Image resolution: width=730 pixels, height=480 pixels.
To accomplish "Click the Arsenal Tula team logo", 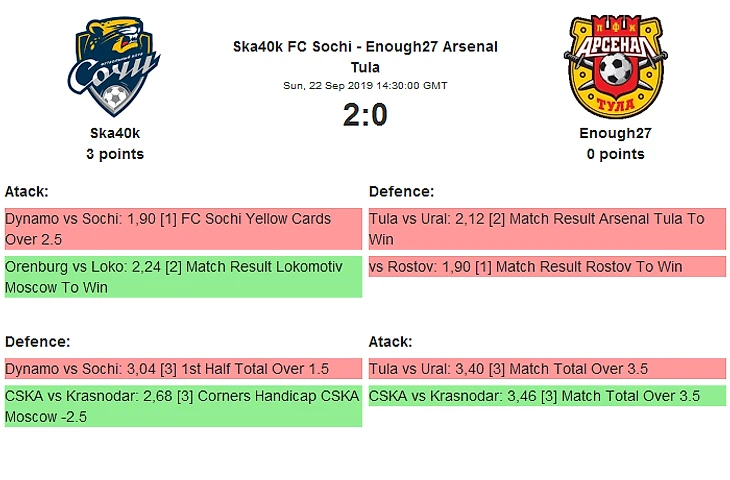I will (x=617, y=66).
